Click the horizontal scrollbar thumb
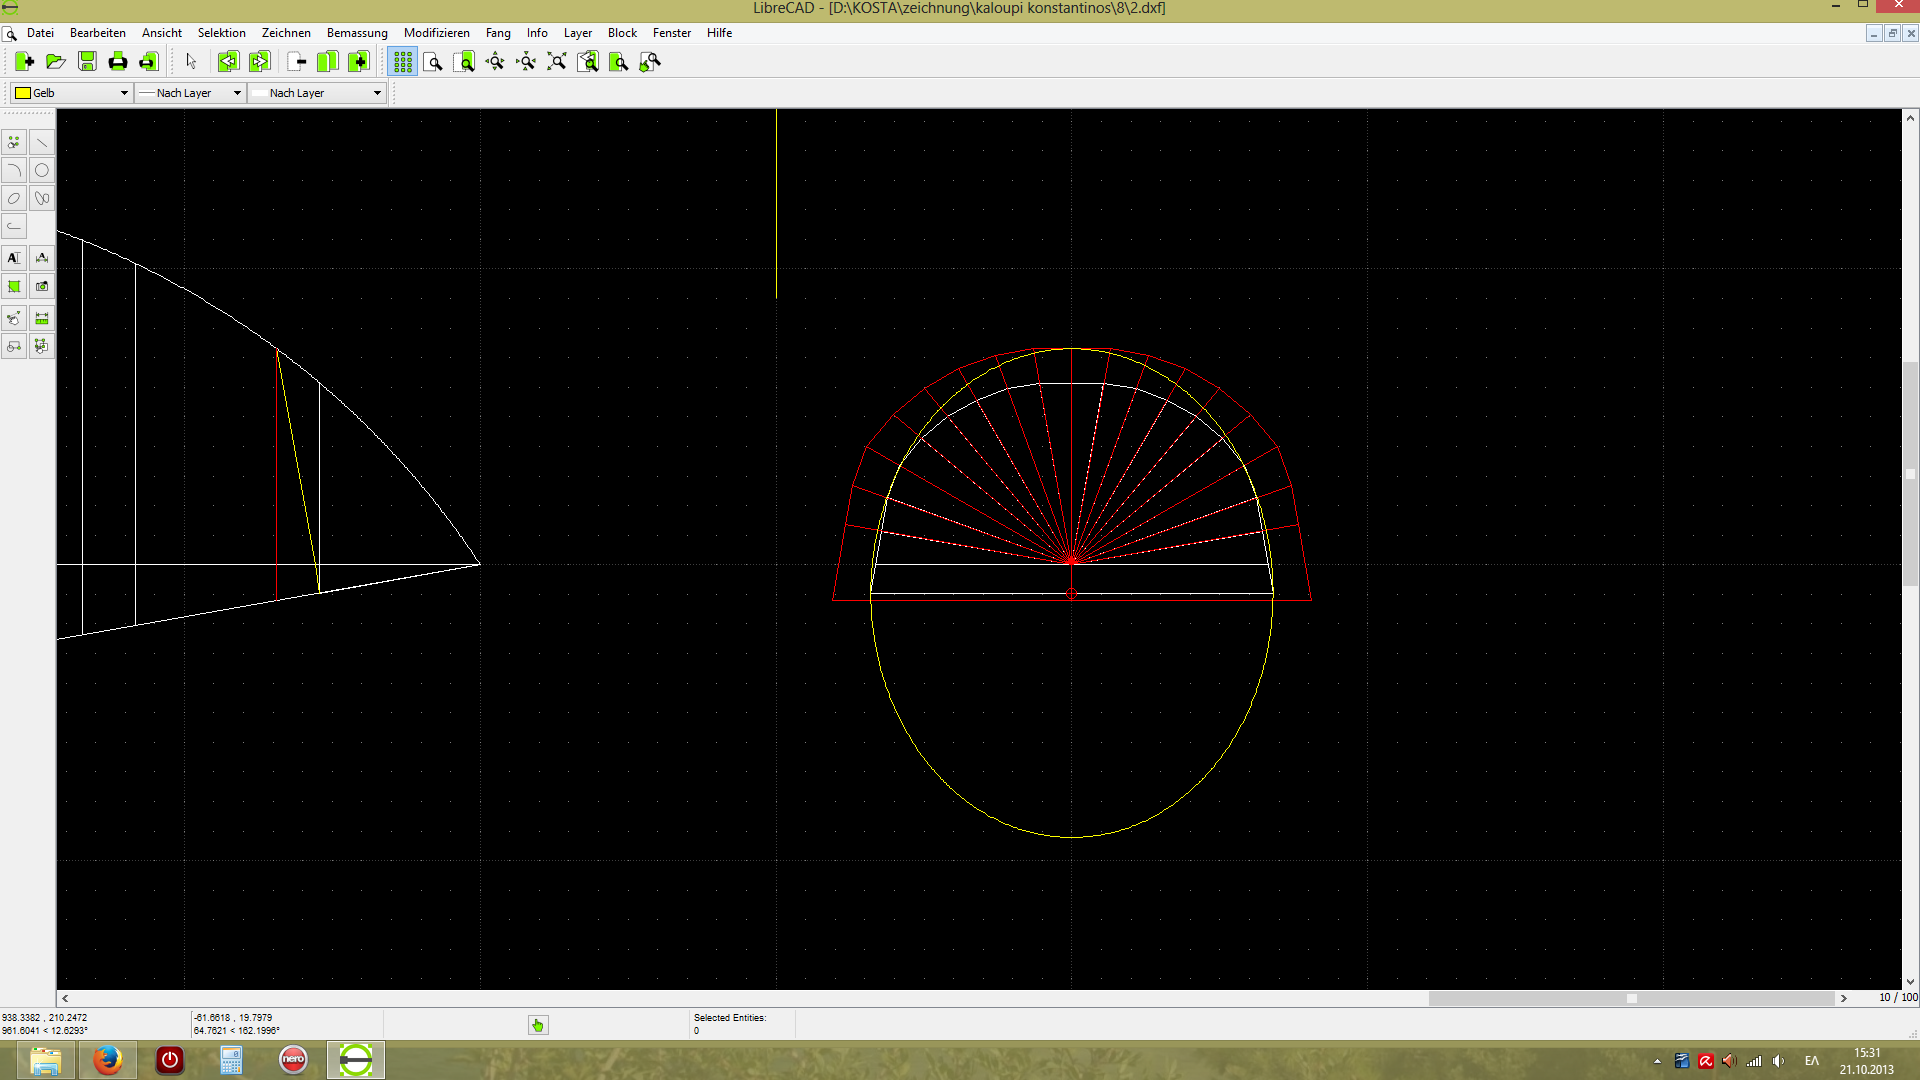This screenshot has width=1920, height=1080. point(1631,998)
